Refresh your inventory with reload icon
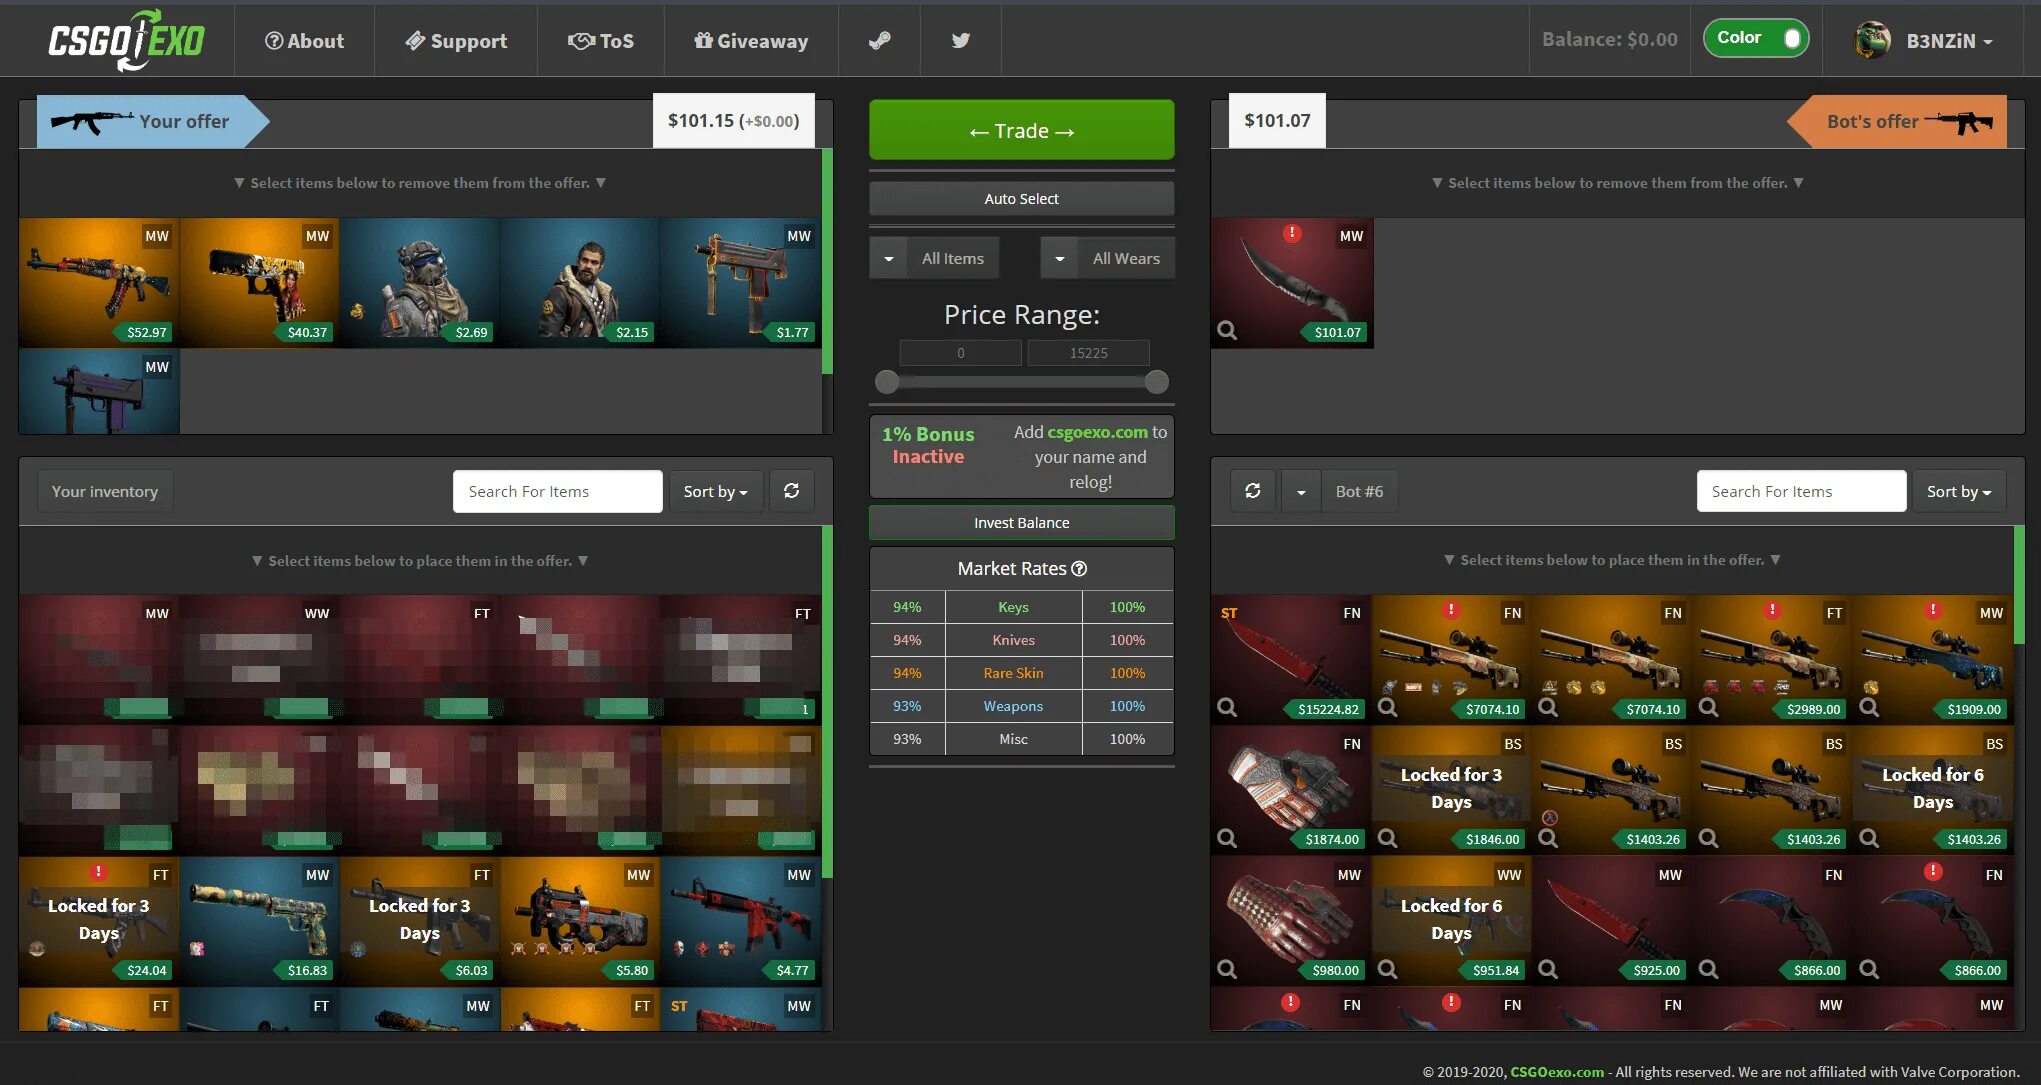 click(791, 491)
